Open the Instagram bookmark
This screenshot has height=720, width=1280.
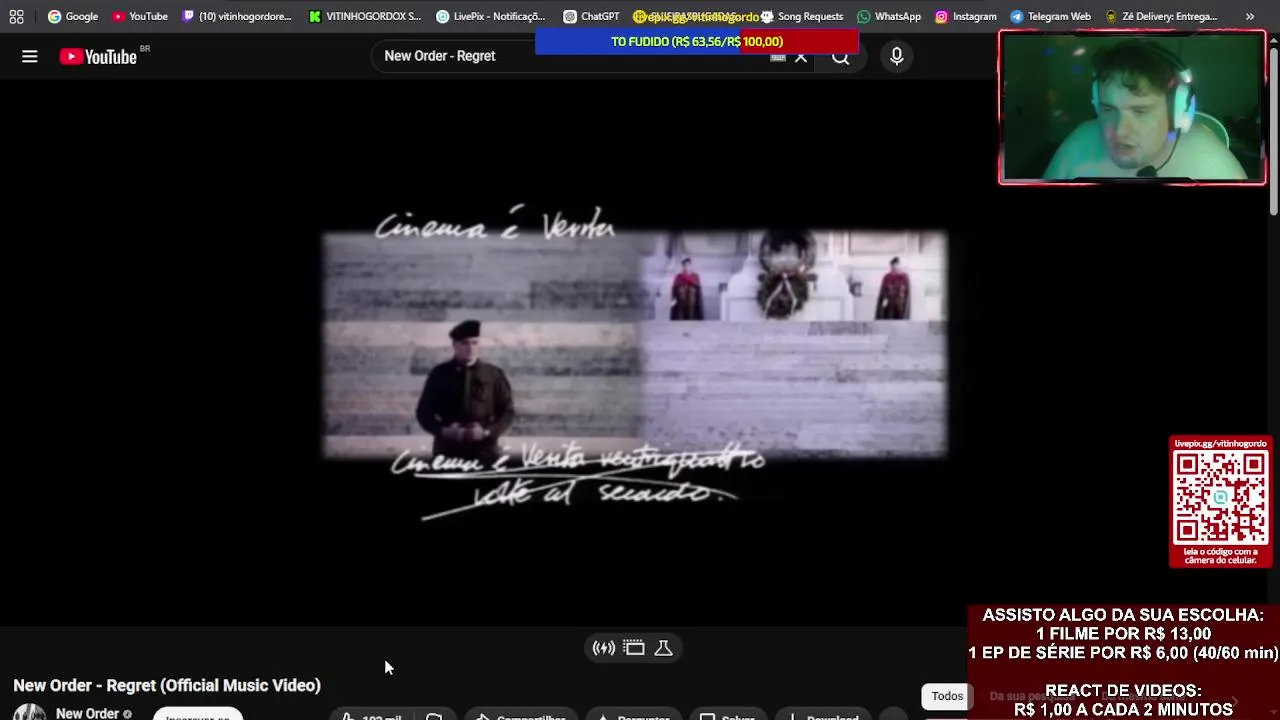966,16
